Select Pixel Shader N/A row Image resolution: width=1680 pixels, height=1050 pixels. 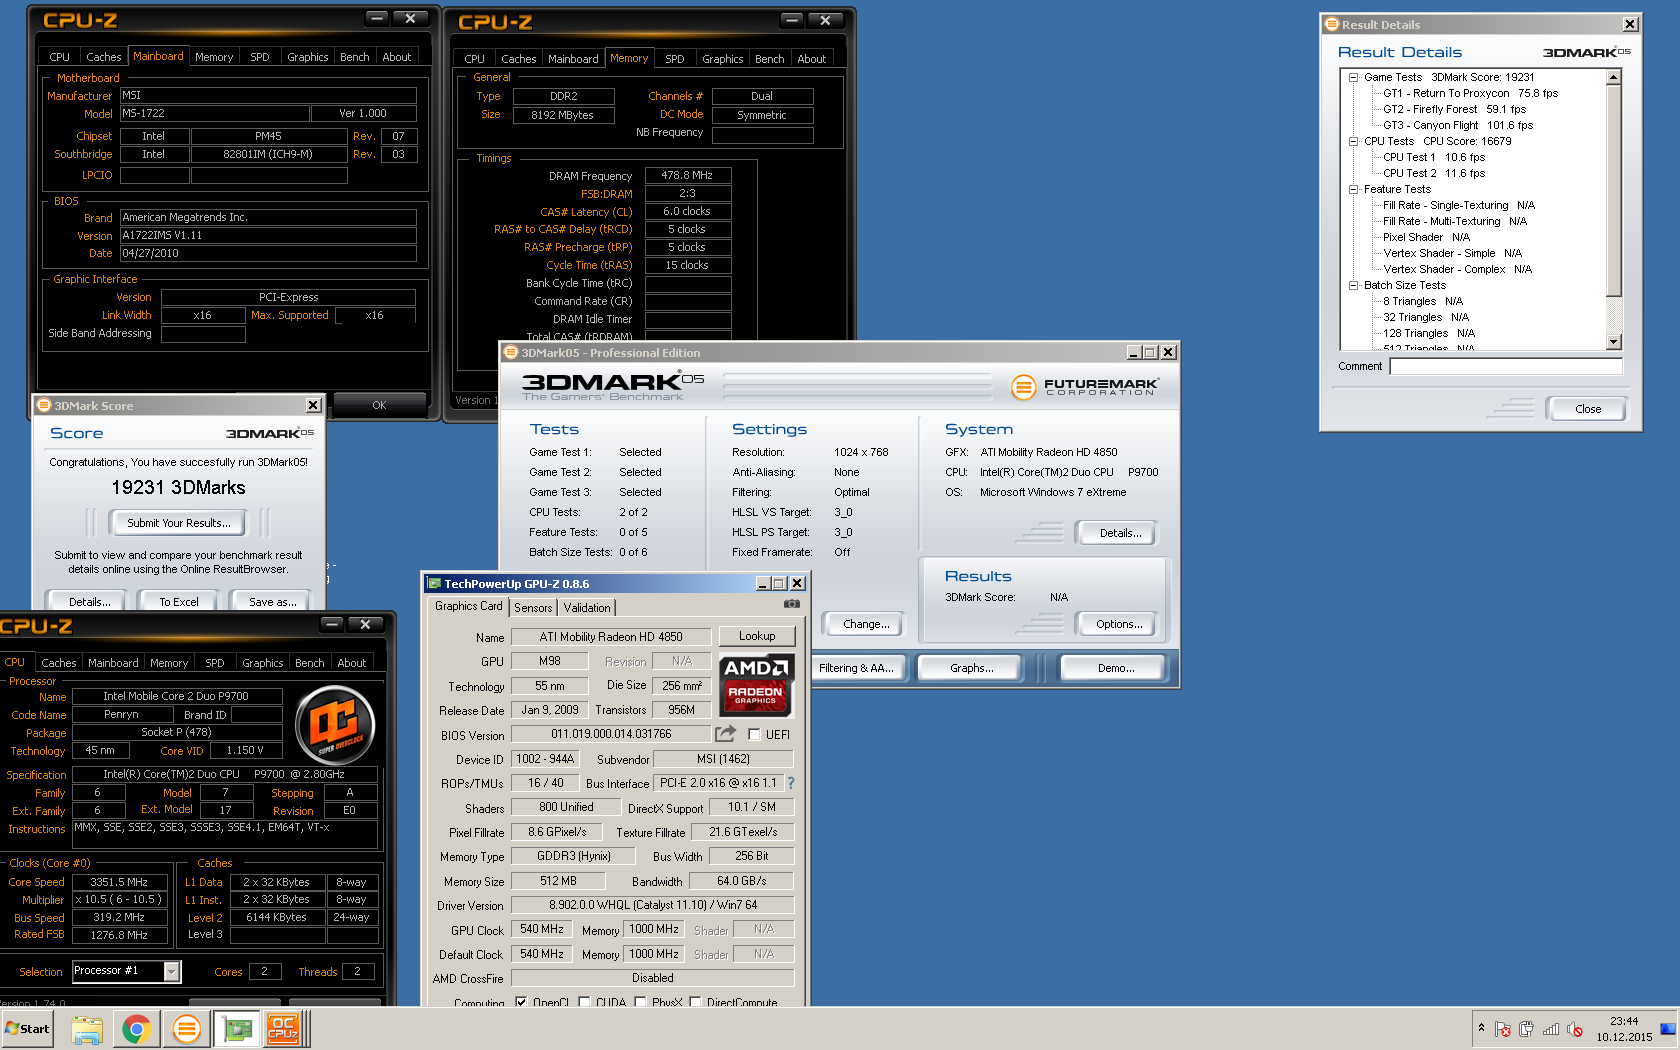point(1426,237)
